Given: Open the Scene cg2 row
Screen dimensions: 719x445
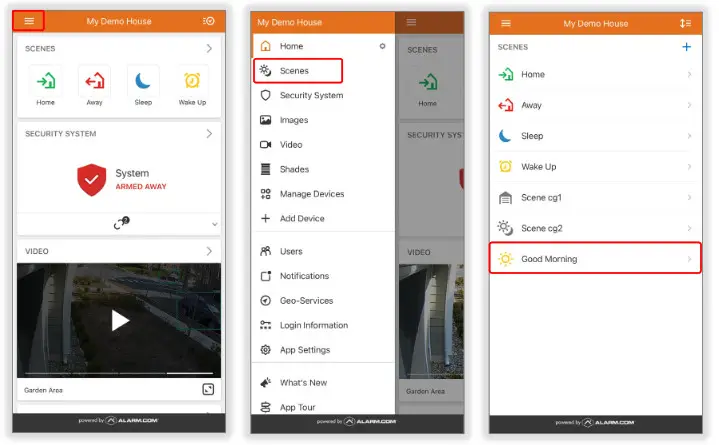Looking at the screenshot, I should click(595, 228).
